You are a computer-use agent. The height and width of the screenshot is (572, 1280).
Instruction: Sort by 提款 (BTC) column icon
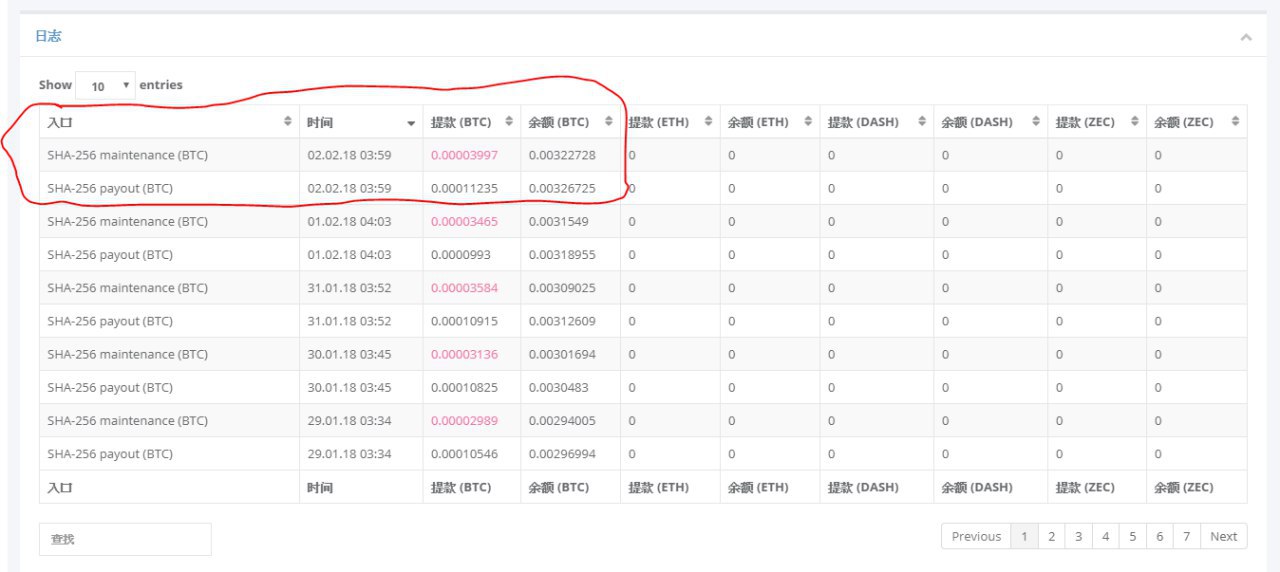(508, 122)
